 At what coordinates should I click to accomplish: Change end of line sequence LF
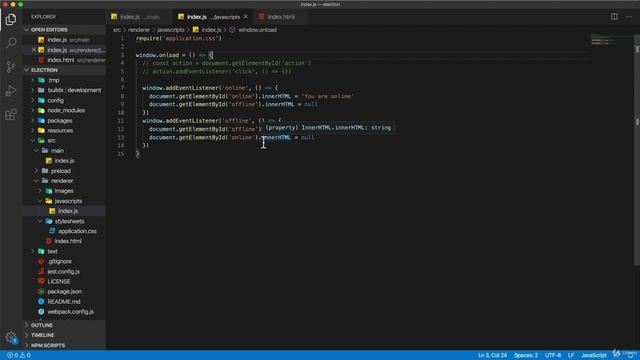click(x=571, y=355)
